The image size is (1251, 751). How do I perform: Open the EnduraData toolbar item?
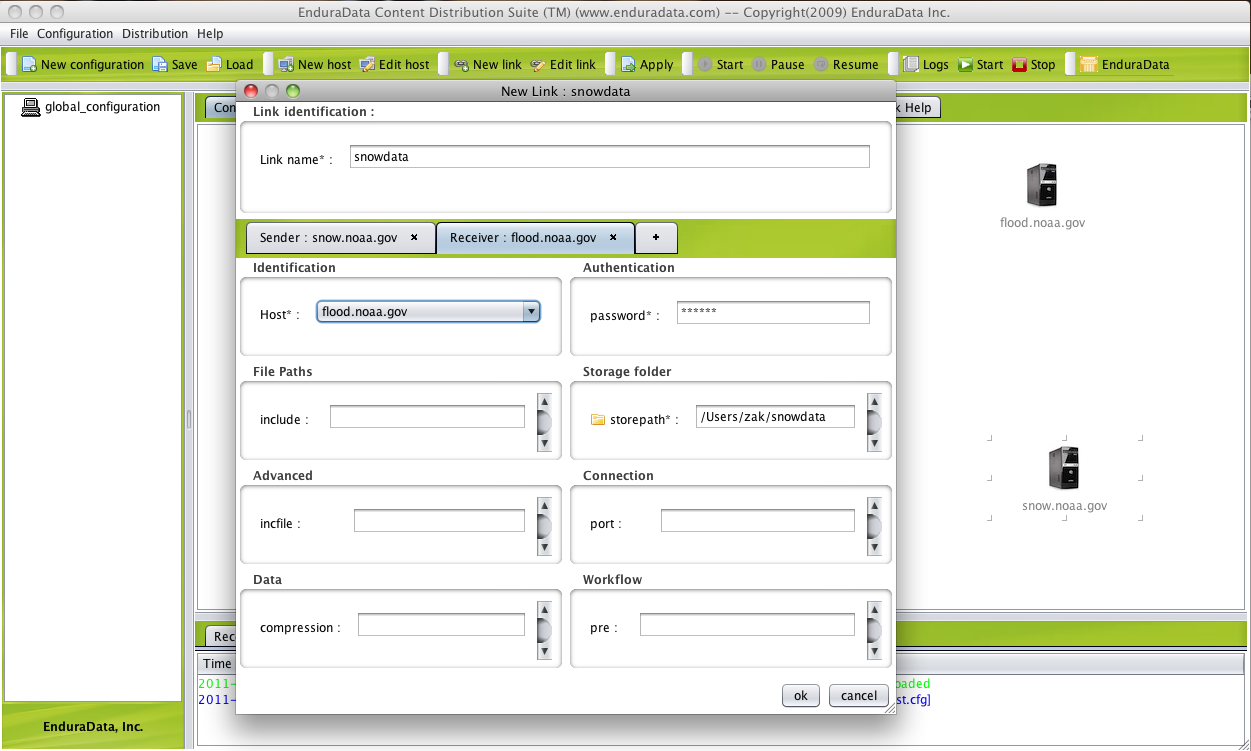1124,64
